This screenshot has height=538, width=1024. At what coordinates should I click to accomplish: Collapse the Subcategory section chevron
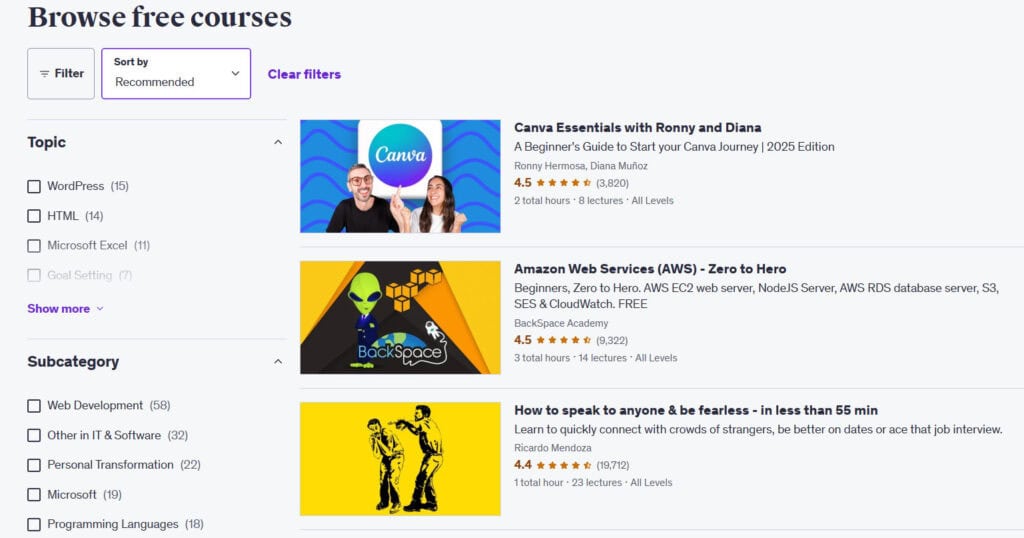[x=278, y=362]
